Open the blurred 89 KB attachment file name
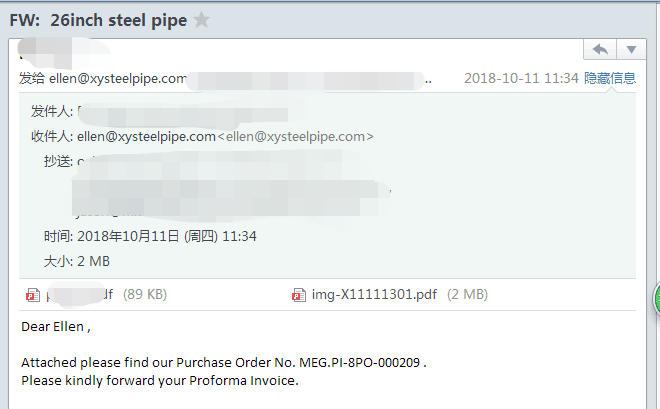Viewport: 660px width, 409px height. [x=79, y=295]
